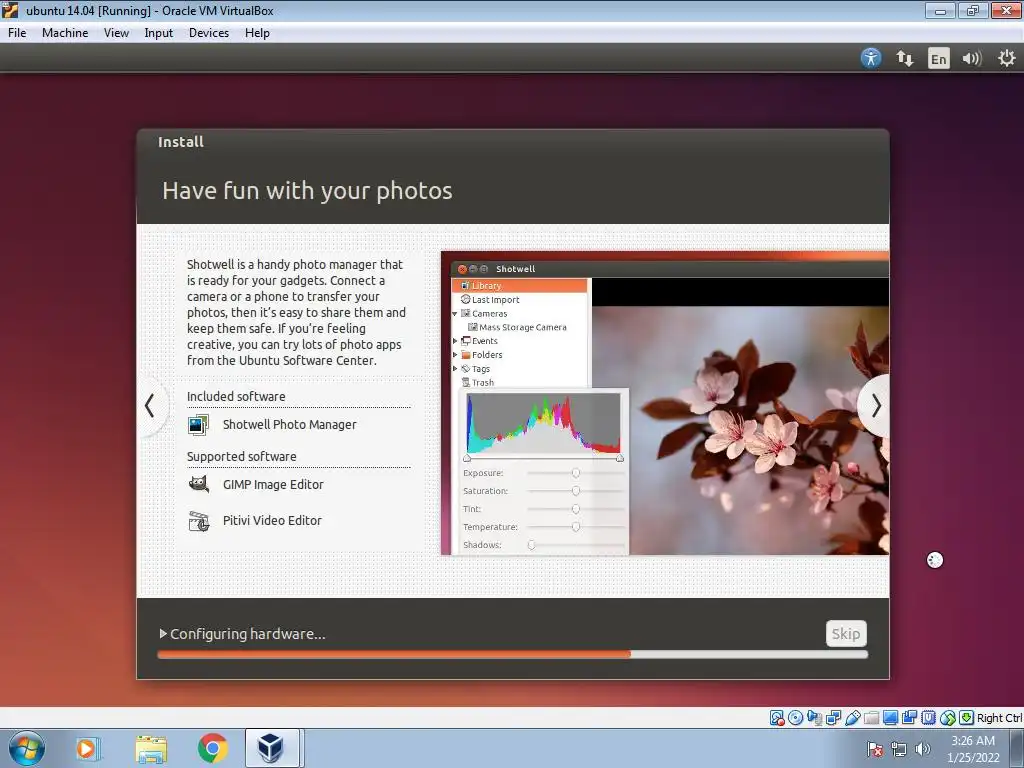Open the Help menu

[257, 33]
